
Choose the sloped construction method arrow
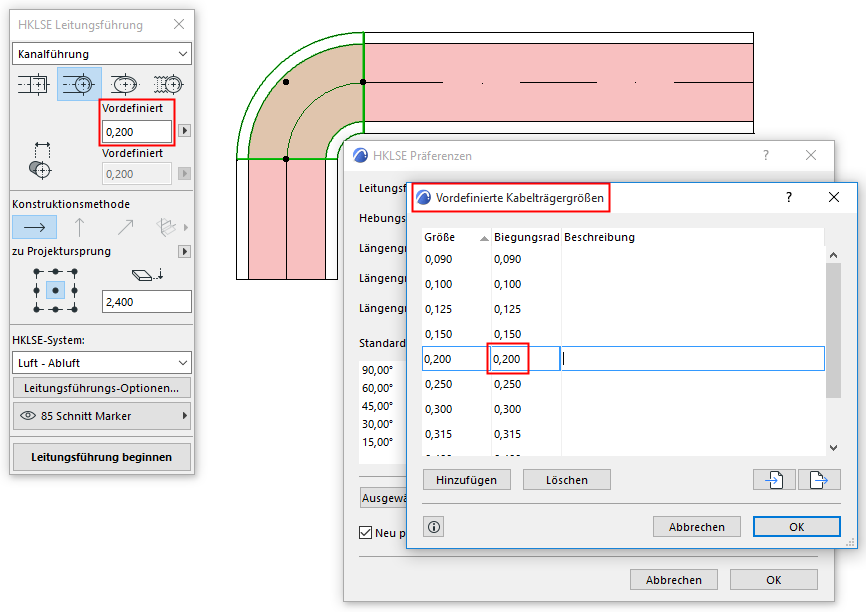click(125, 227)
